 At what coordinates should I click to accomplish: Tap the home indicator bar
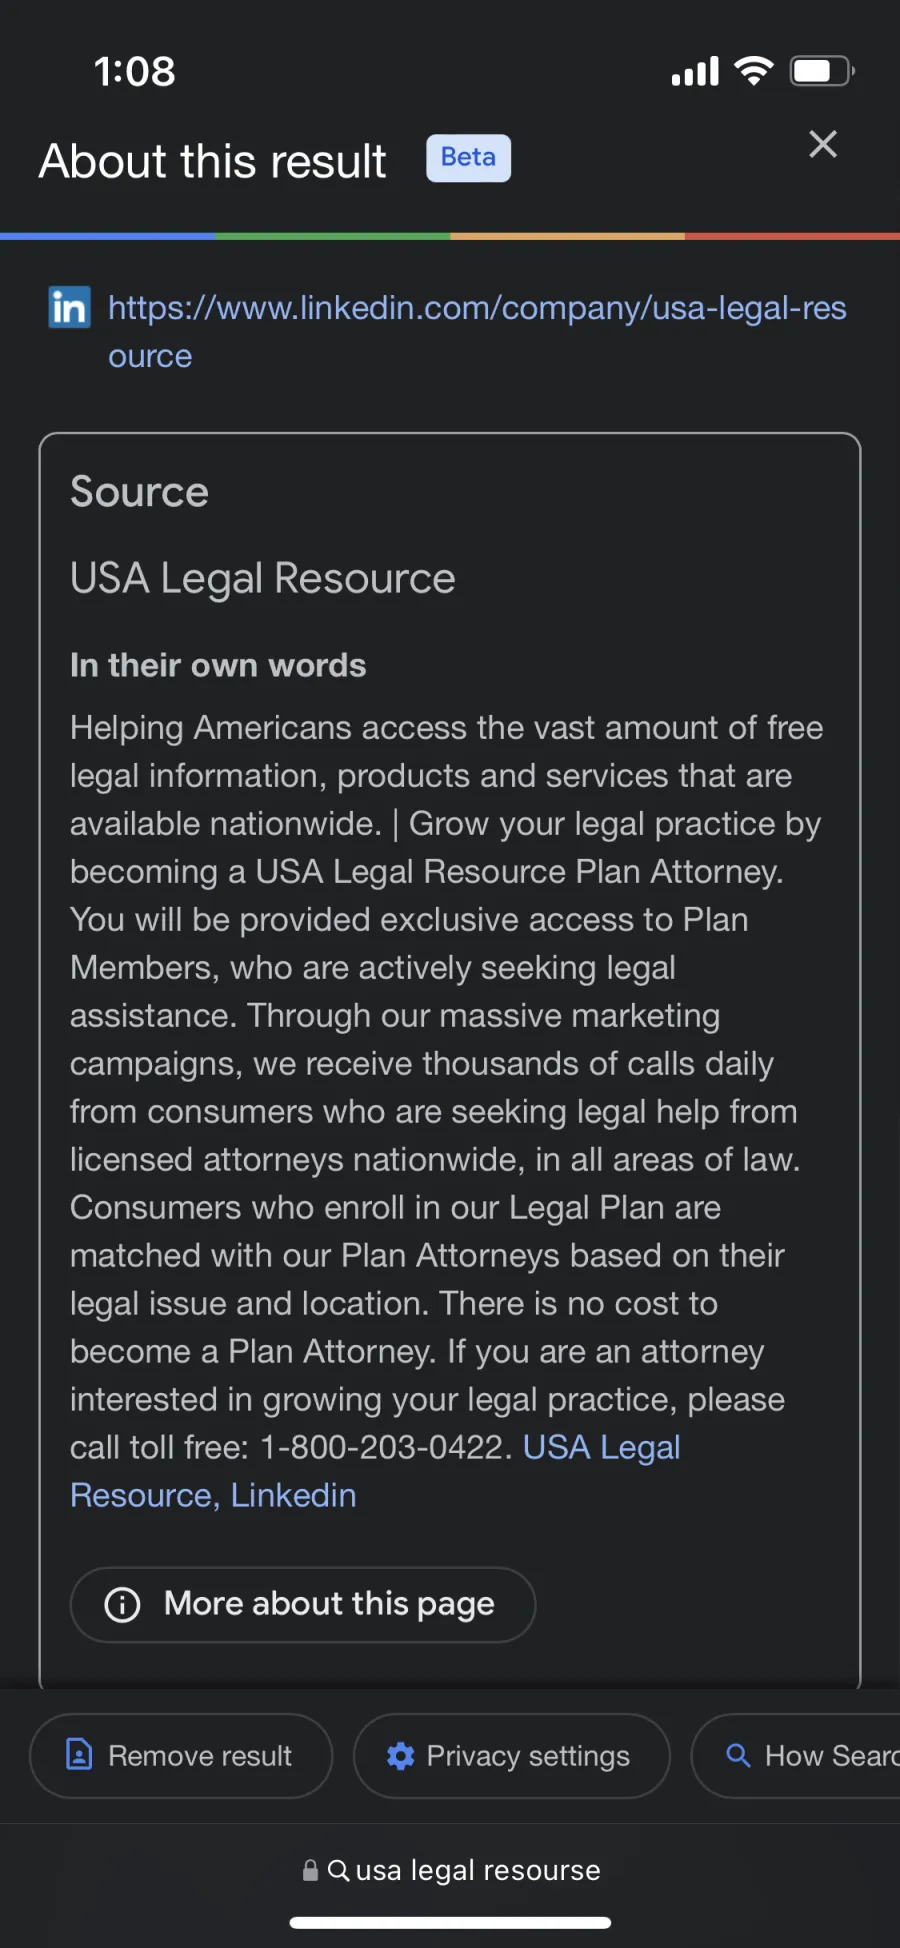(450, 1922)
